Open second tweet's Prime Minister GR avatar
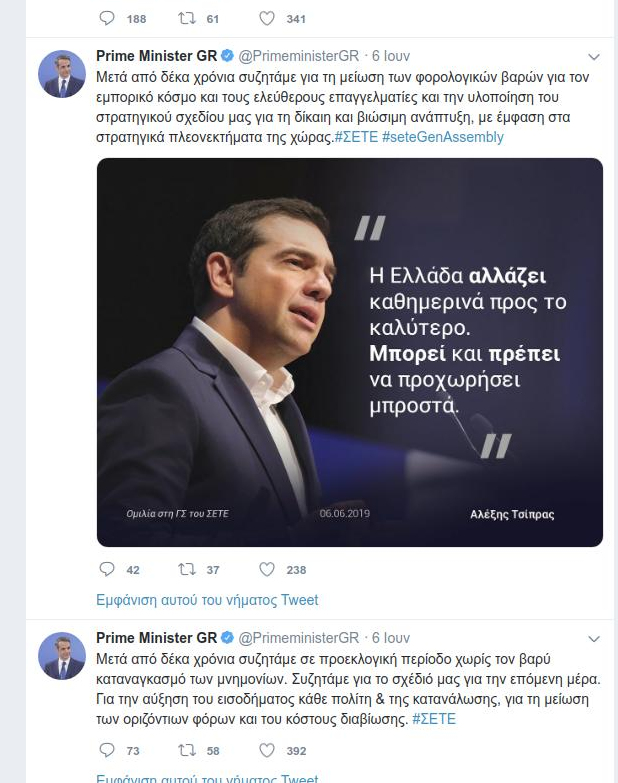The image size is (618, 783). [62, 656]
